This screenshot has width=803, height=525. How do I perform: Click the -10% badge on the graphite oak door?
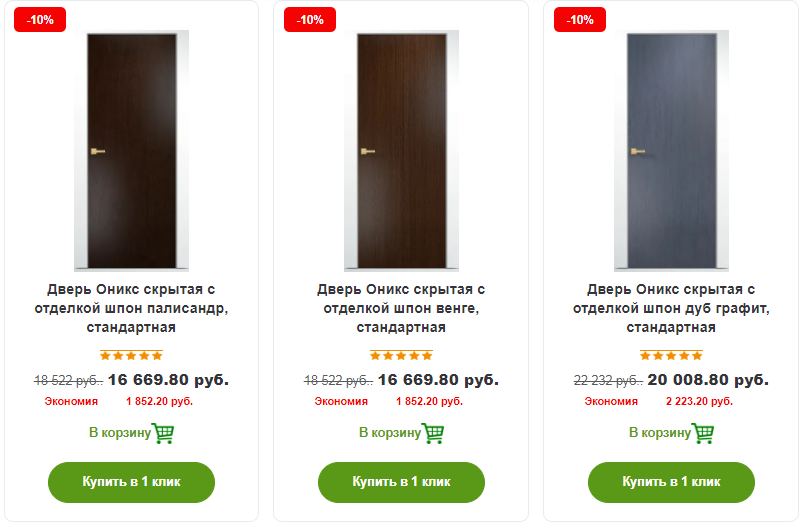[x=580, y=20]
